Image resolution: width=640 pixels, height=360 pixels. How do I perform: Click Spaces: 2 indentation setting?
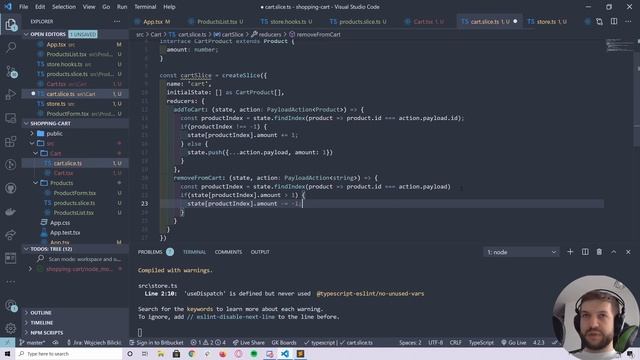coord(410,342)
